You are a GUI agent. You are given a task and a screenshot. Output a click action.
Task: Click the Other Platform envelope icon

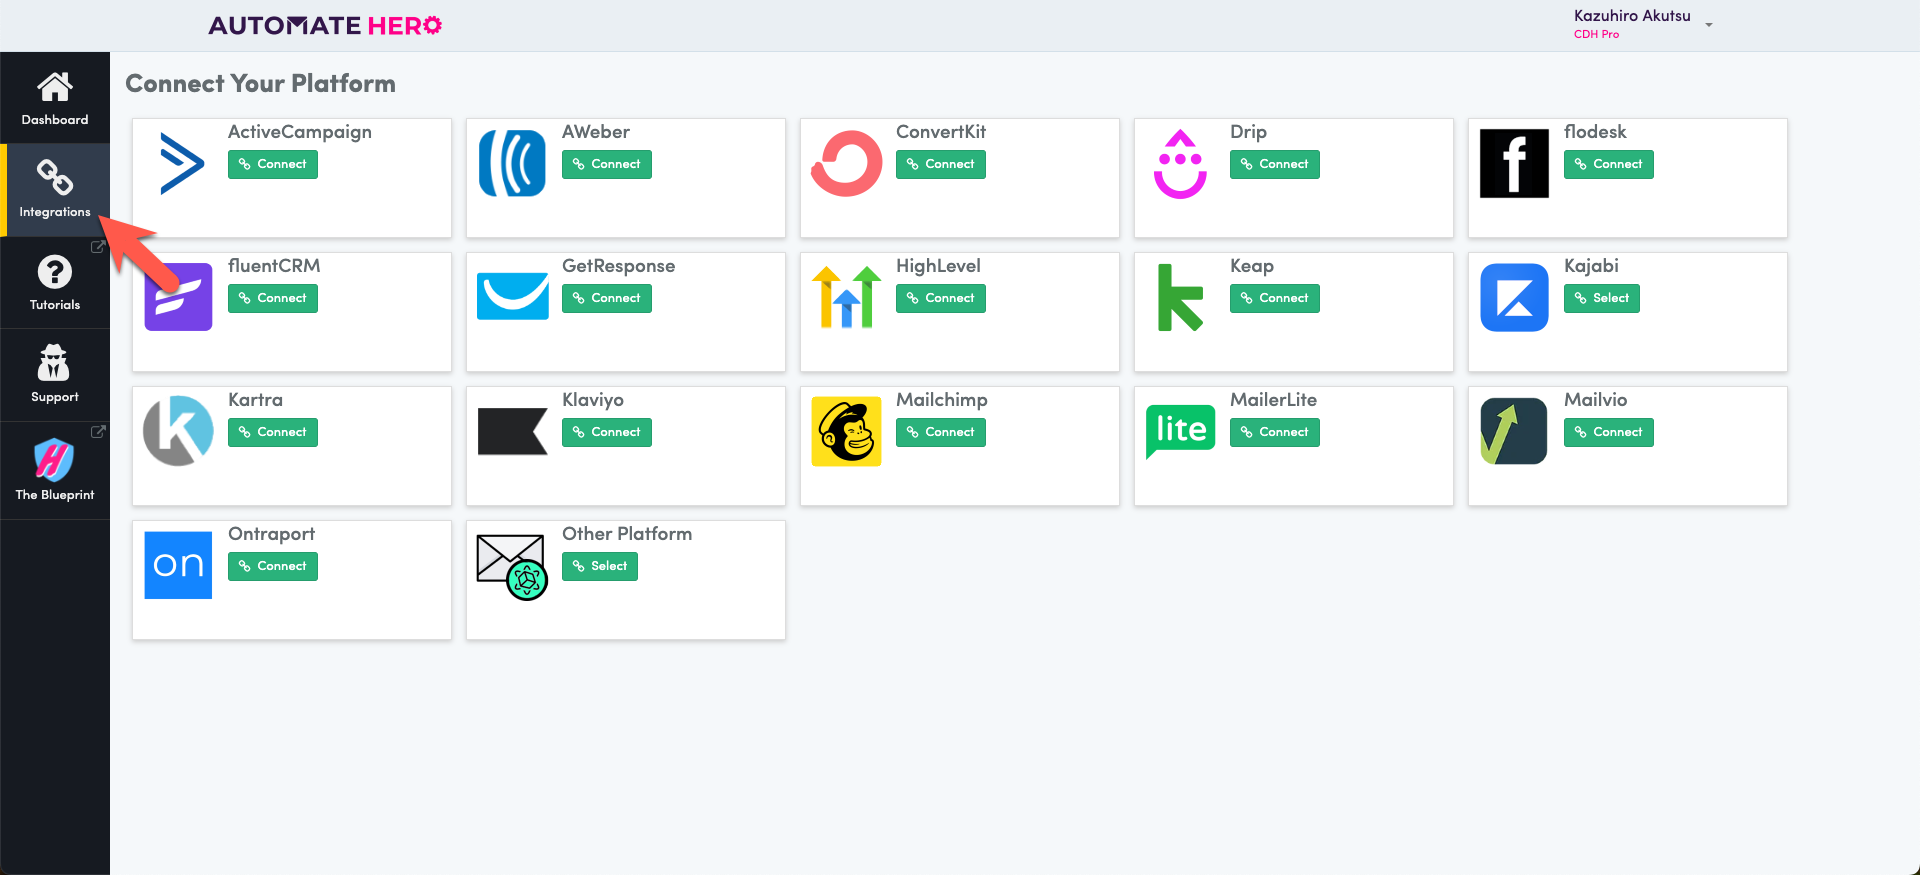point(512,566)
